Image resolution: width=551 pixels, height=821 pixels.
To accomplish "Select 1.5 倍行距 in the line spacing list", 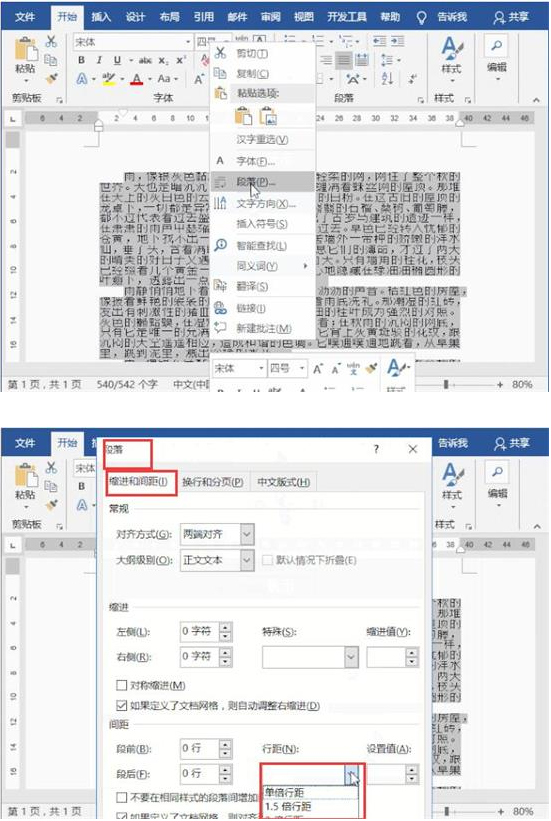I will tap(311, 806).
